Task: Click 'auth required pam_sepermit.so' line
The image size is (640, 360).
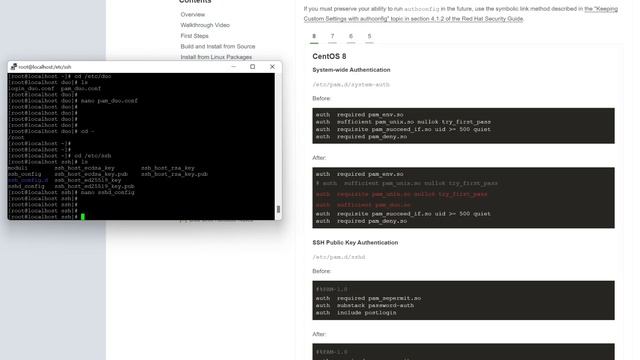Action: (x=368, y=298)
